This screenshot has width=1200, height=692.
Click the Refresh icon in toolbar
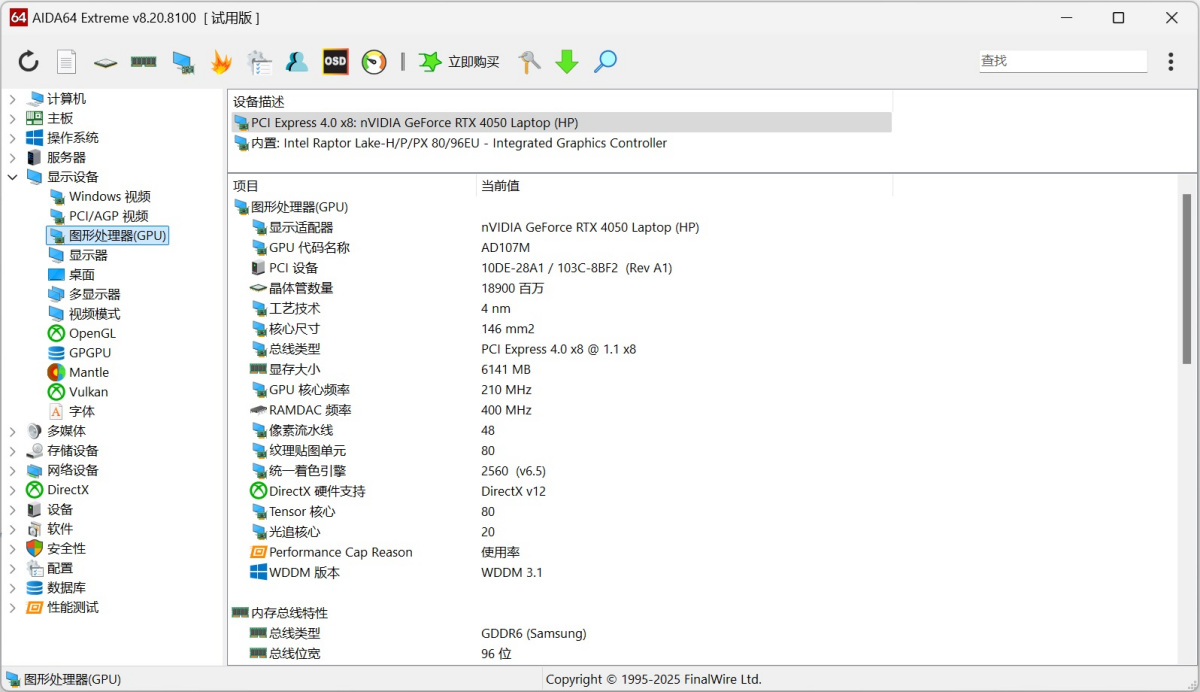(29, 62)
